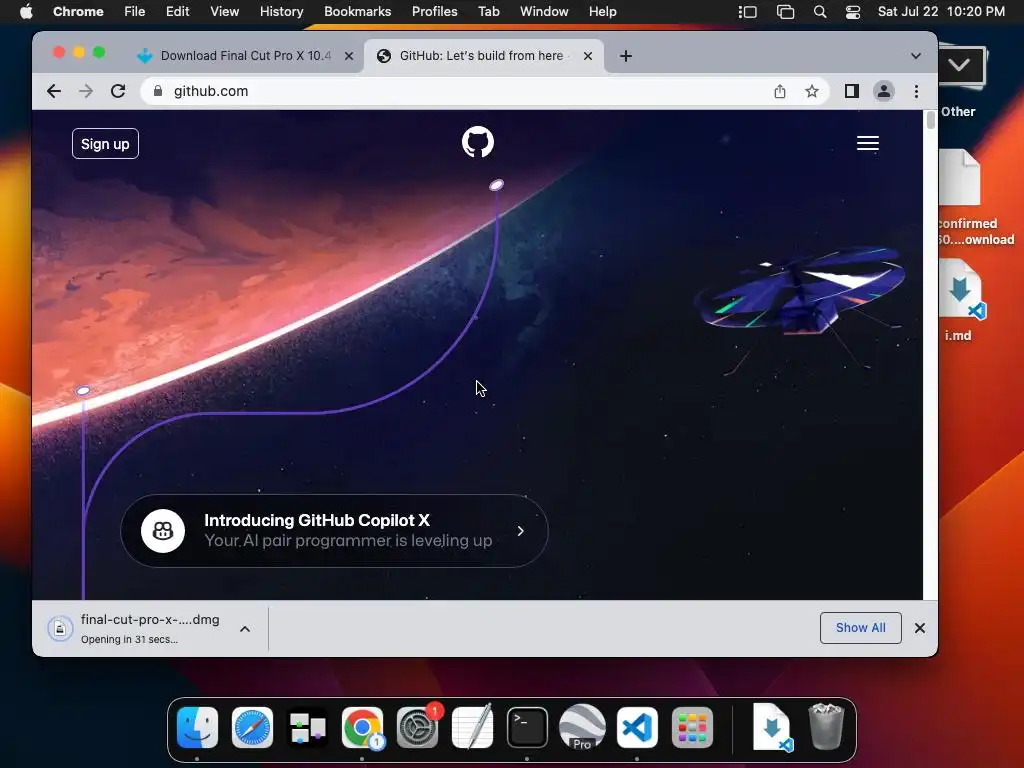
Task: Open the File menu
Action: [135, 12]
